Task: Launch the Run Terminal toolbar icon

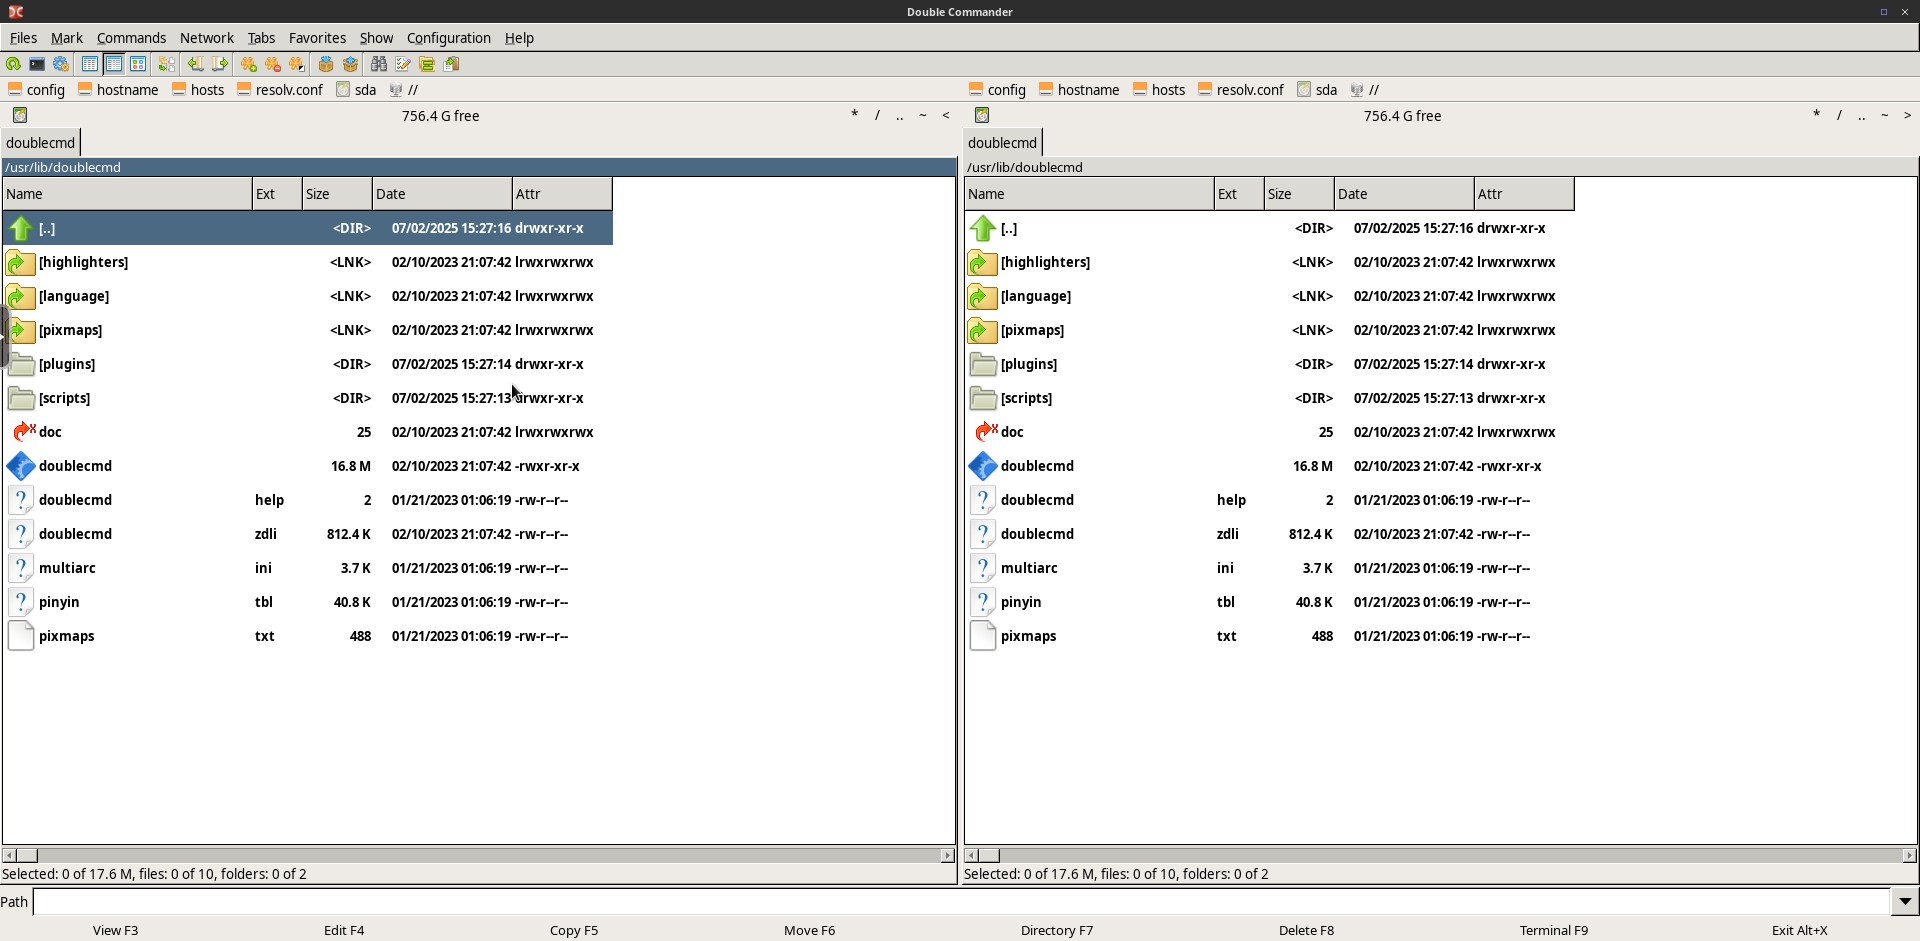Action: coord(37,64)
